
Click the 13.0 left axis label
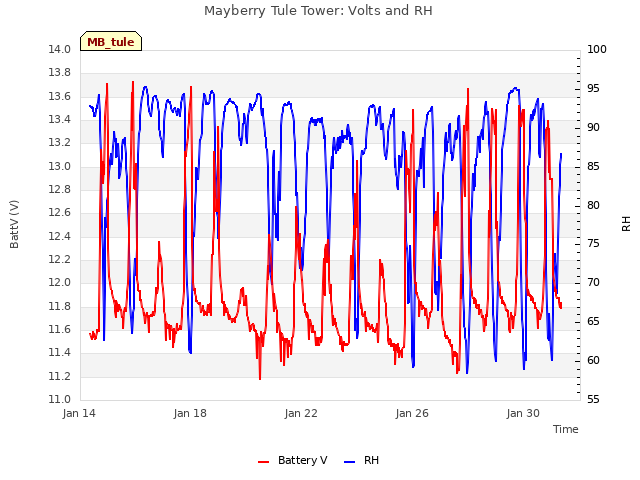pyautogui.click(x=60, y=167)
